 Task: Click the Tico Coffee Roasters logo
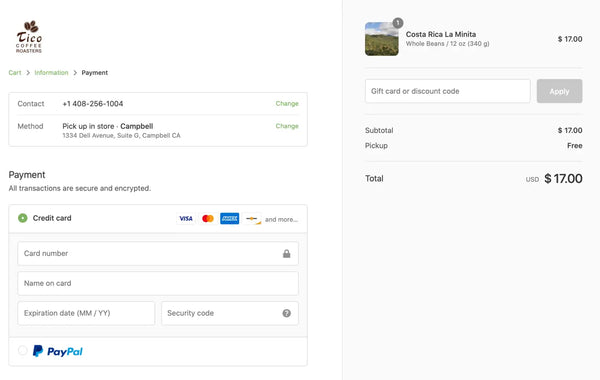(x=29, y=37)
